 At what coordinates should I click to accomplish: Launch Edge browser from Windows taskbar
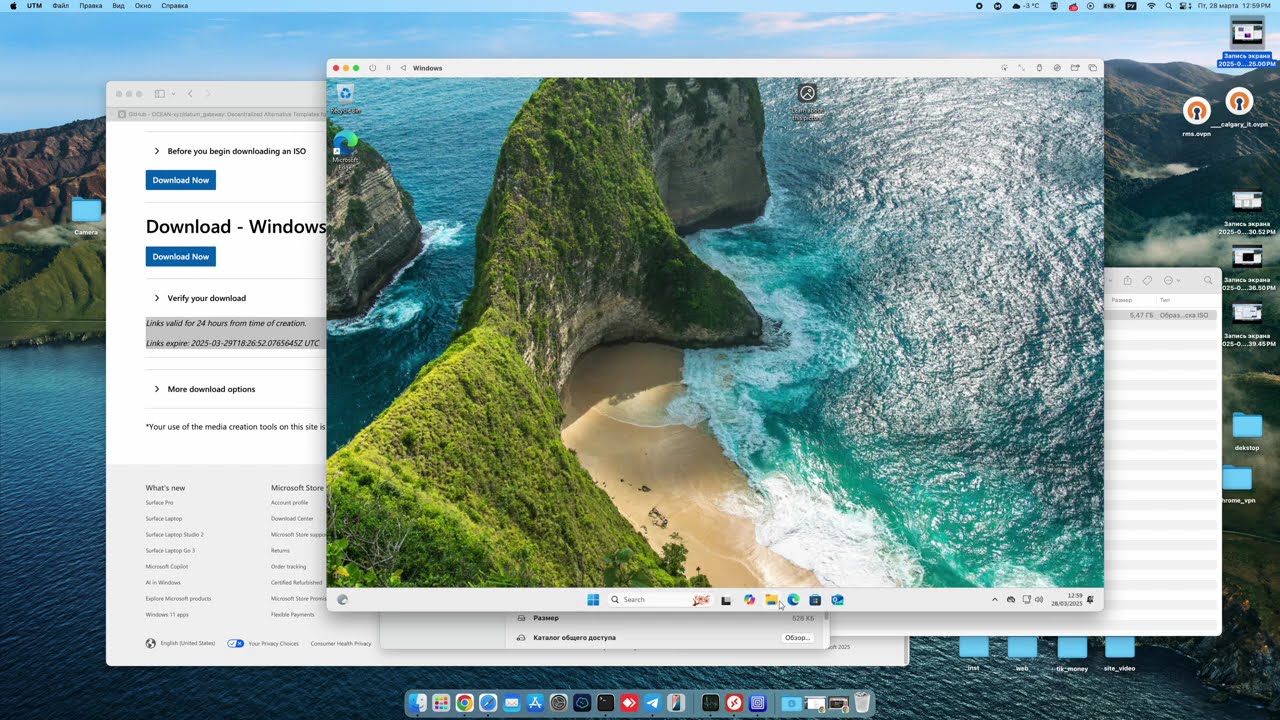(x=793, y=600)
